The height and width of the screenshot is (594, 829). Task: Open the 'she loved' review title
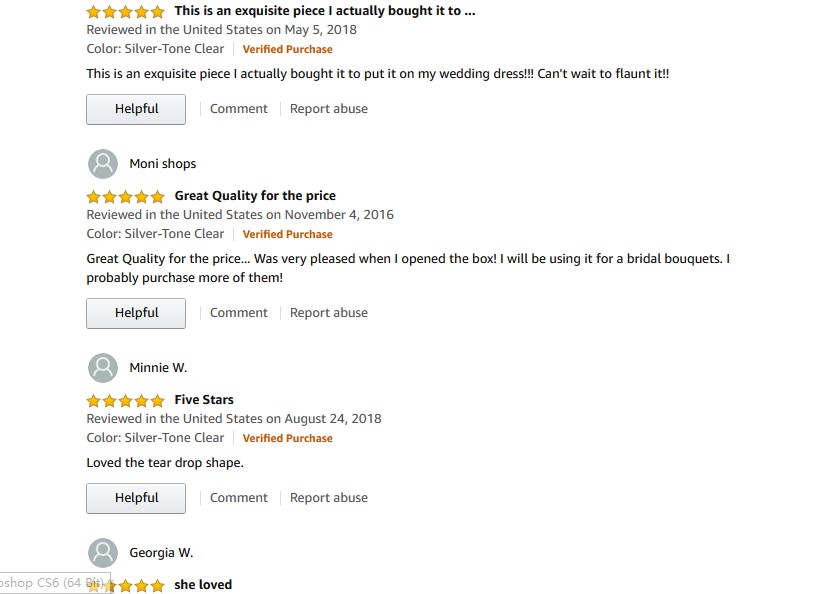tap(203, 585)
